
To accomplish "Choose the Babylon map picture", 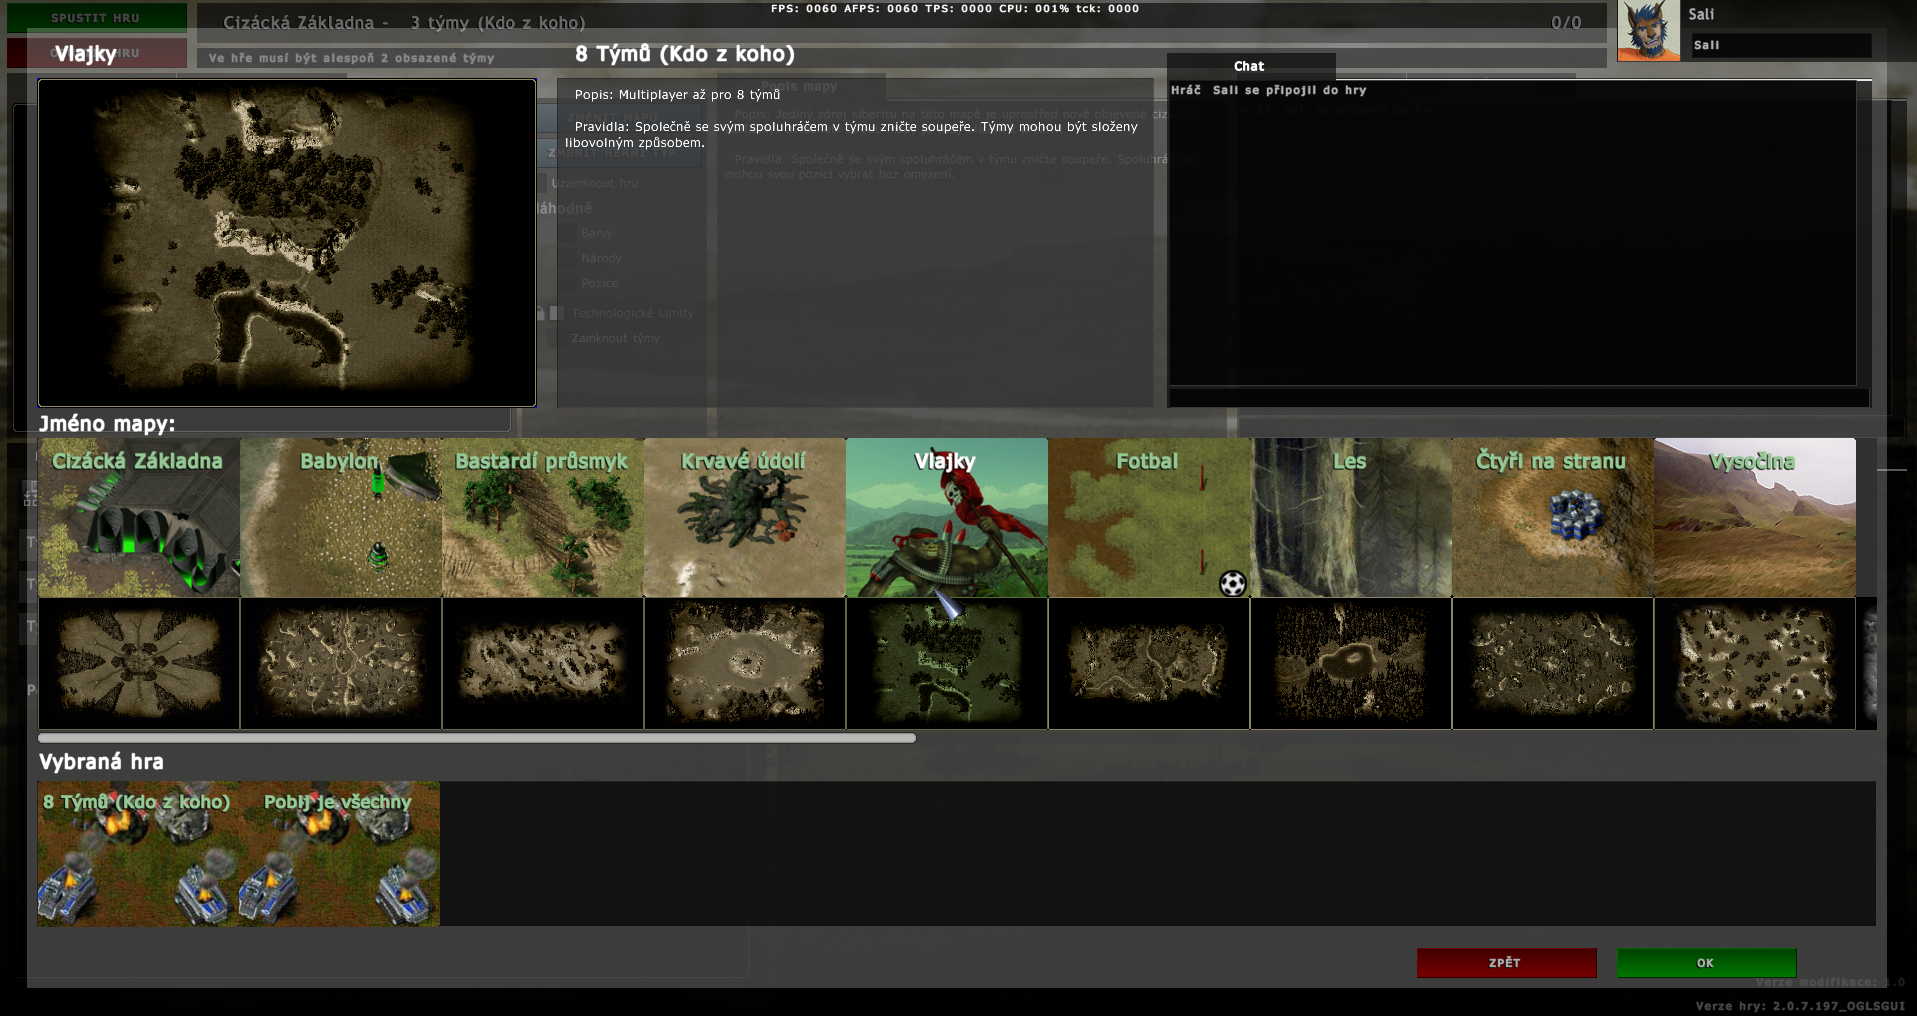I will tap(341, 518).
